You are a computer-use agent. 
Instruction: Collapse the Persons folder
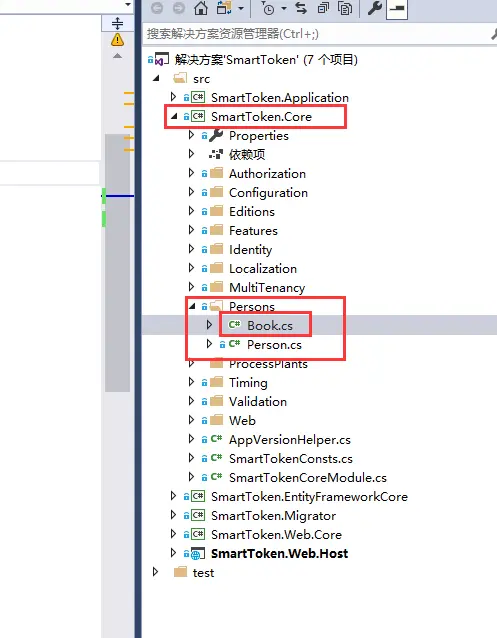coord(193,306)
